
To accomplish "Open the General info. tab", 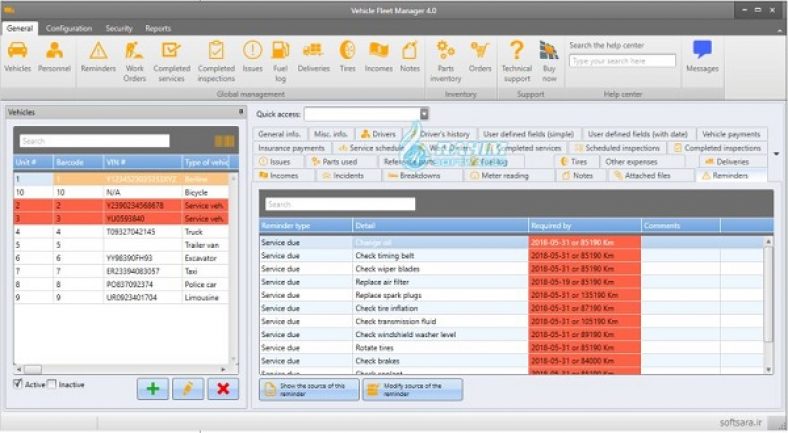I will 279,134.
